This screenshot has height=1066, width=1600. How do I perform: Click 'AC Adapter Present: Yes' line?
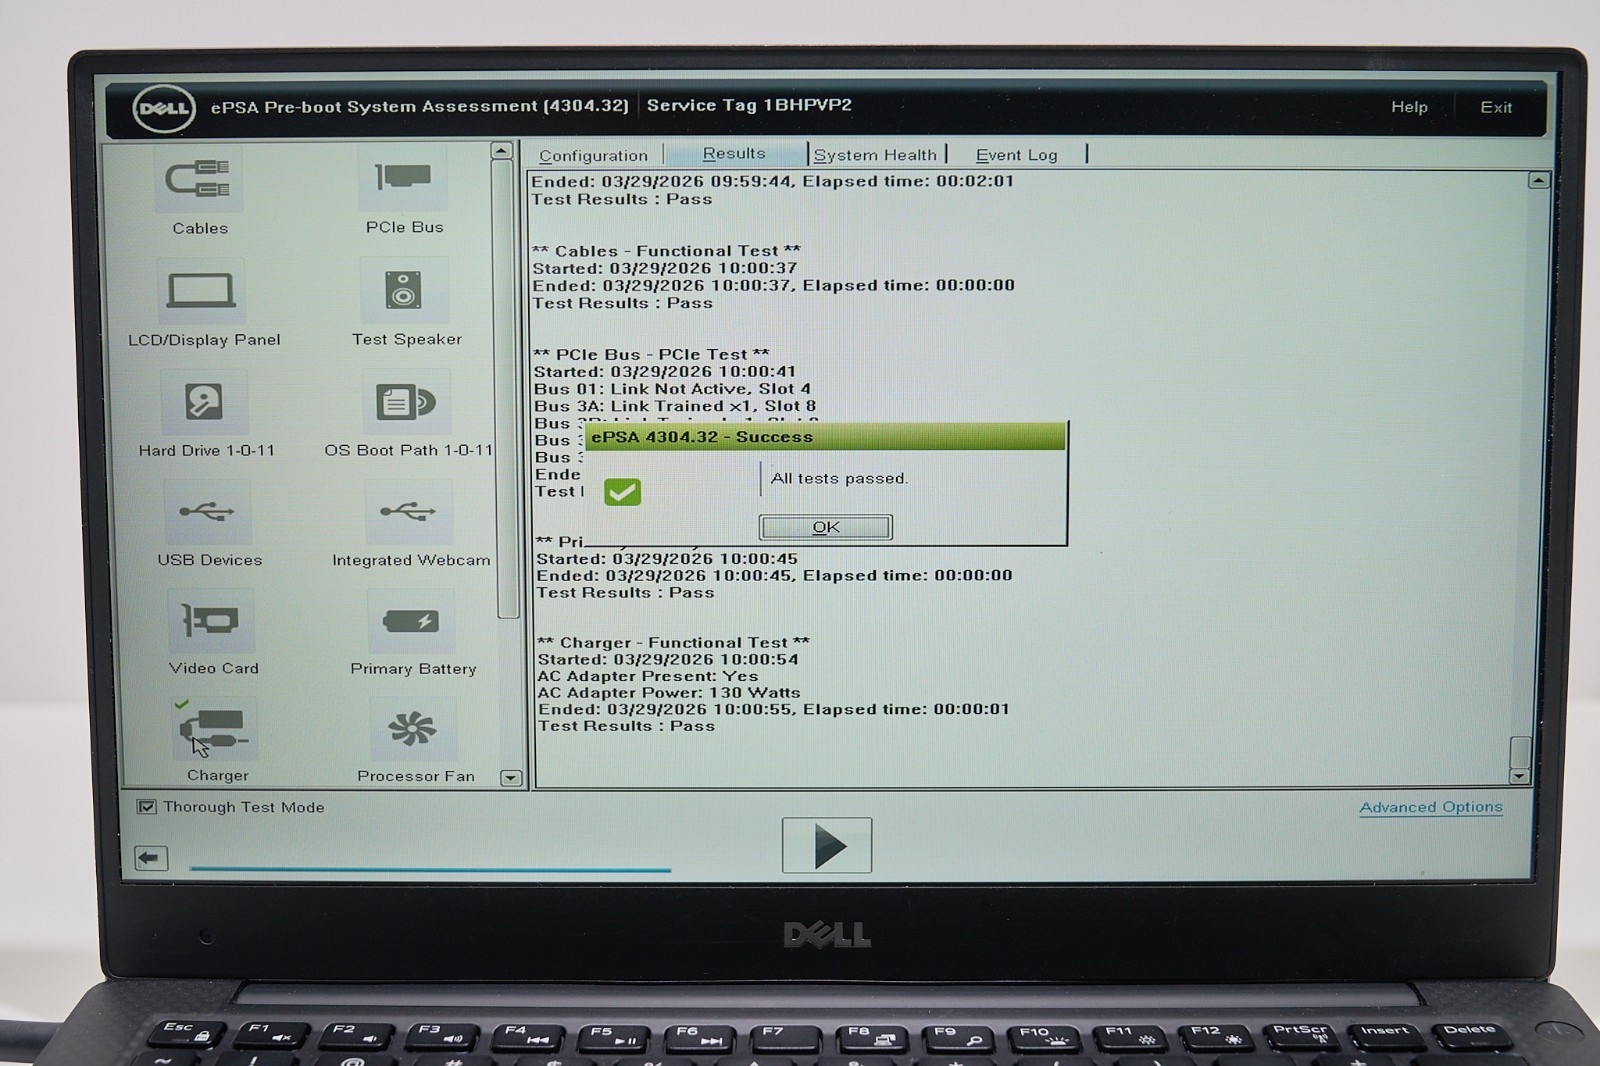tap(648, 676)
